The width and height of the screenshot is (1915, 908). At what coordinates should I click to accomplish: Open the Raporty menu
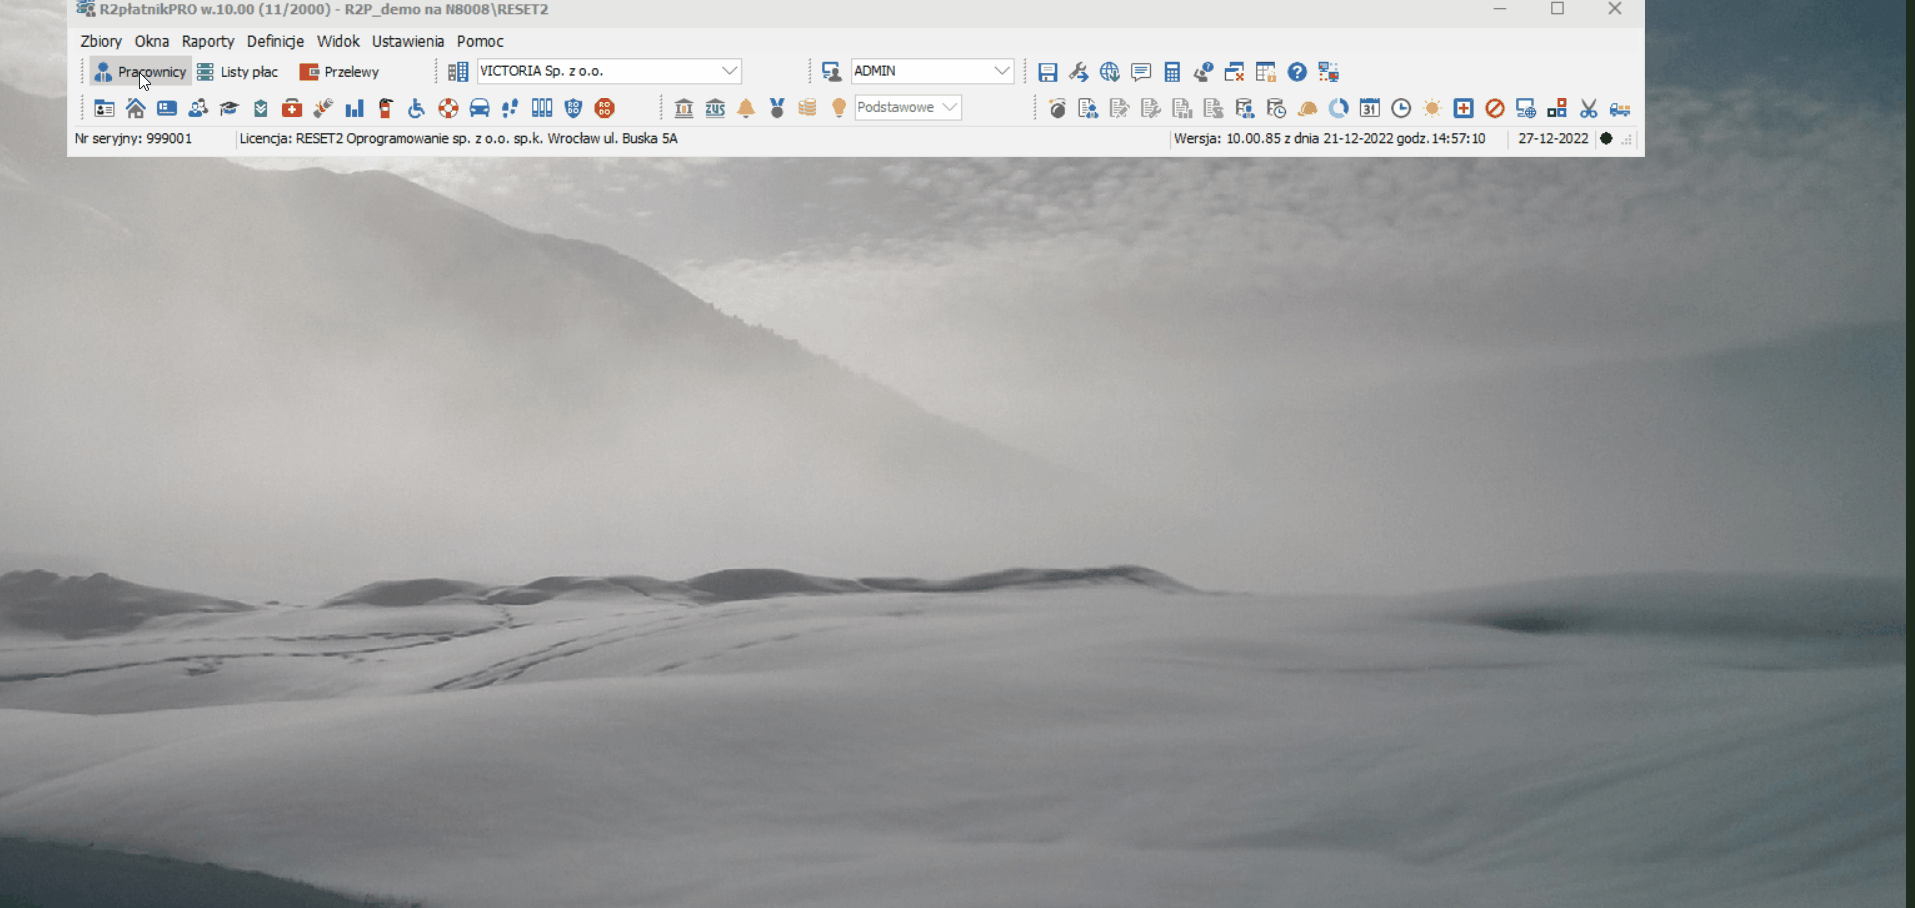coord(208,41)
